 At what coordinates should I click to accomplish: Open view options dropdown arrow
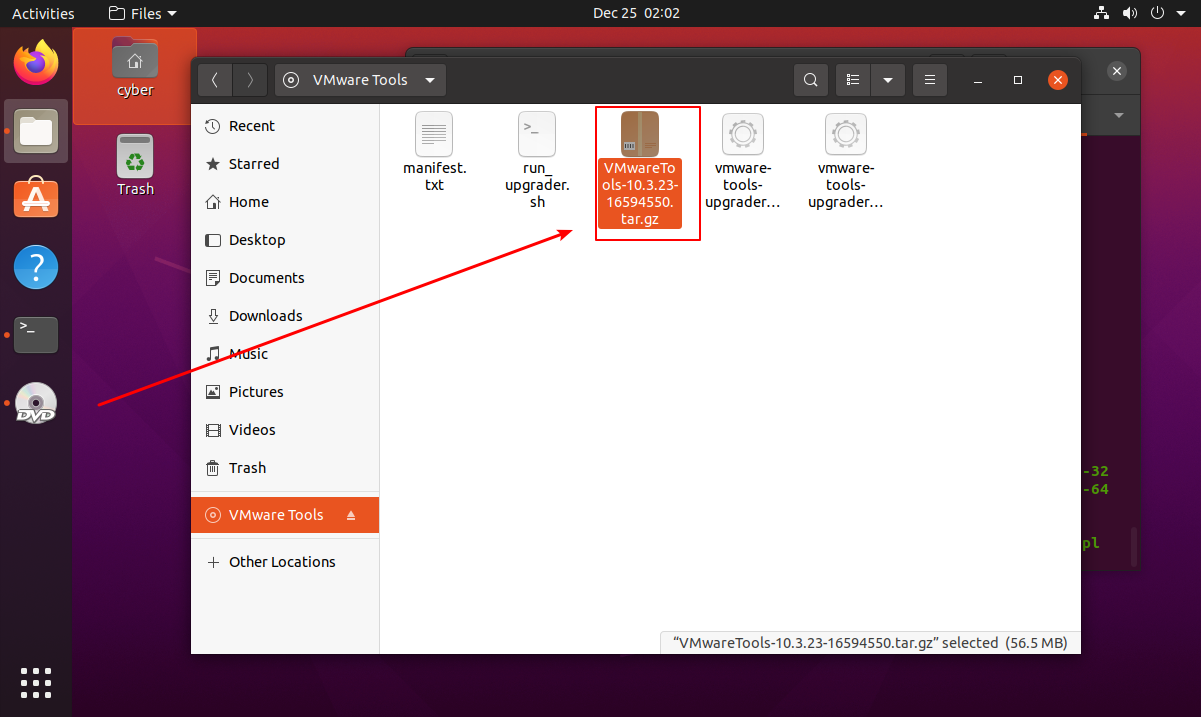tap(888, 80)
